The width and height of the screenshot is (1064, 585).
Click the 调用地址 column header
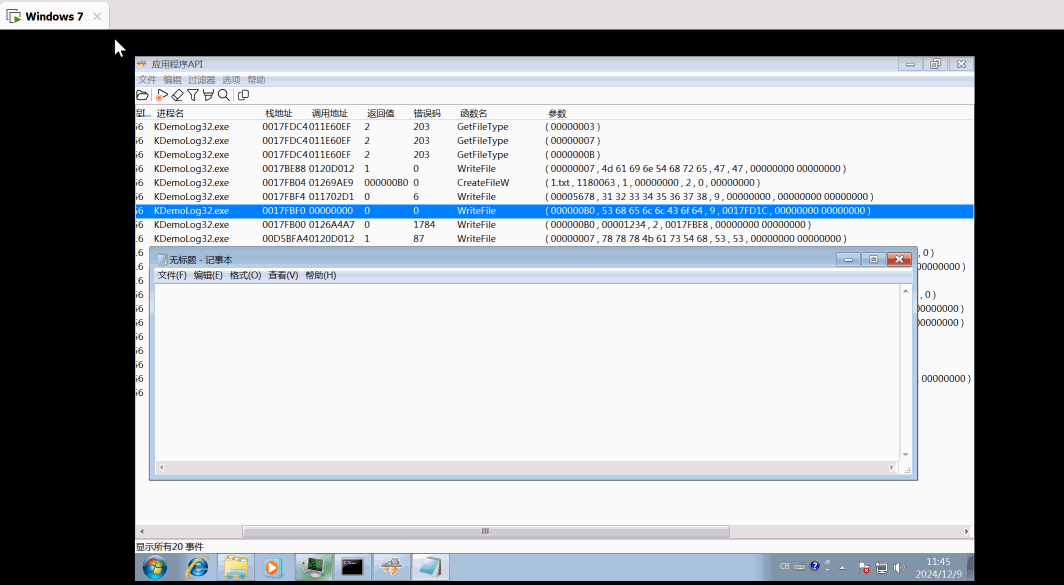330,113
